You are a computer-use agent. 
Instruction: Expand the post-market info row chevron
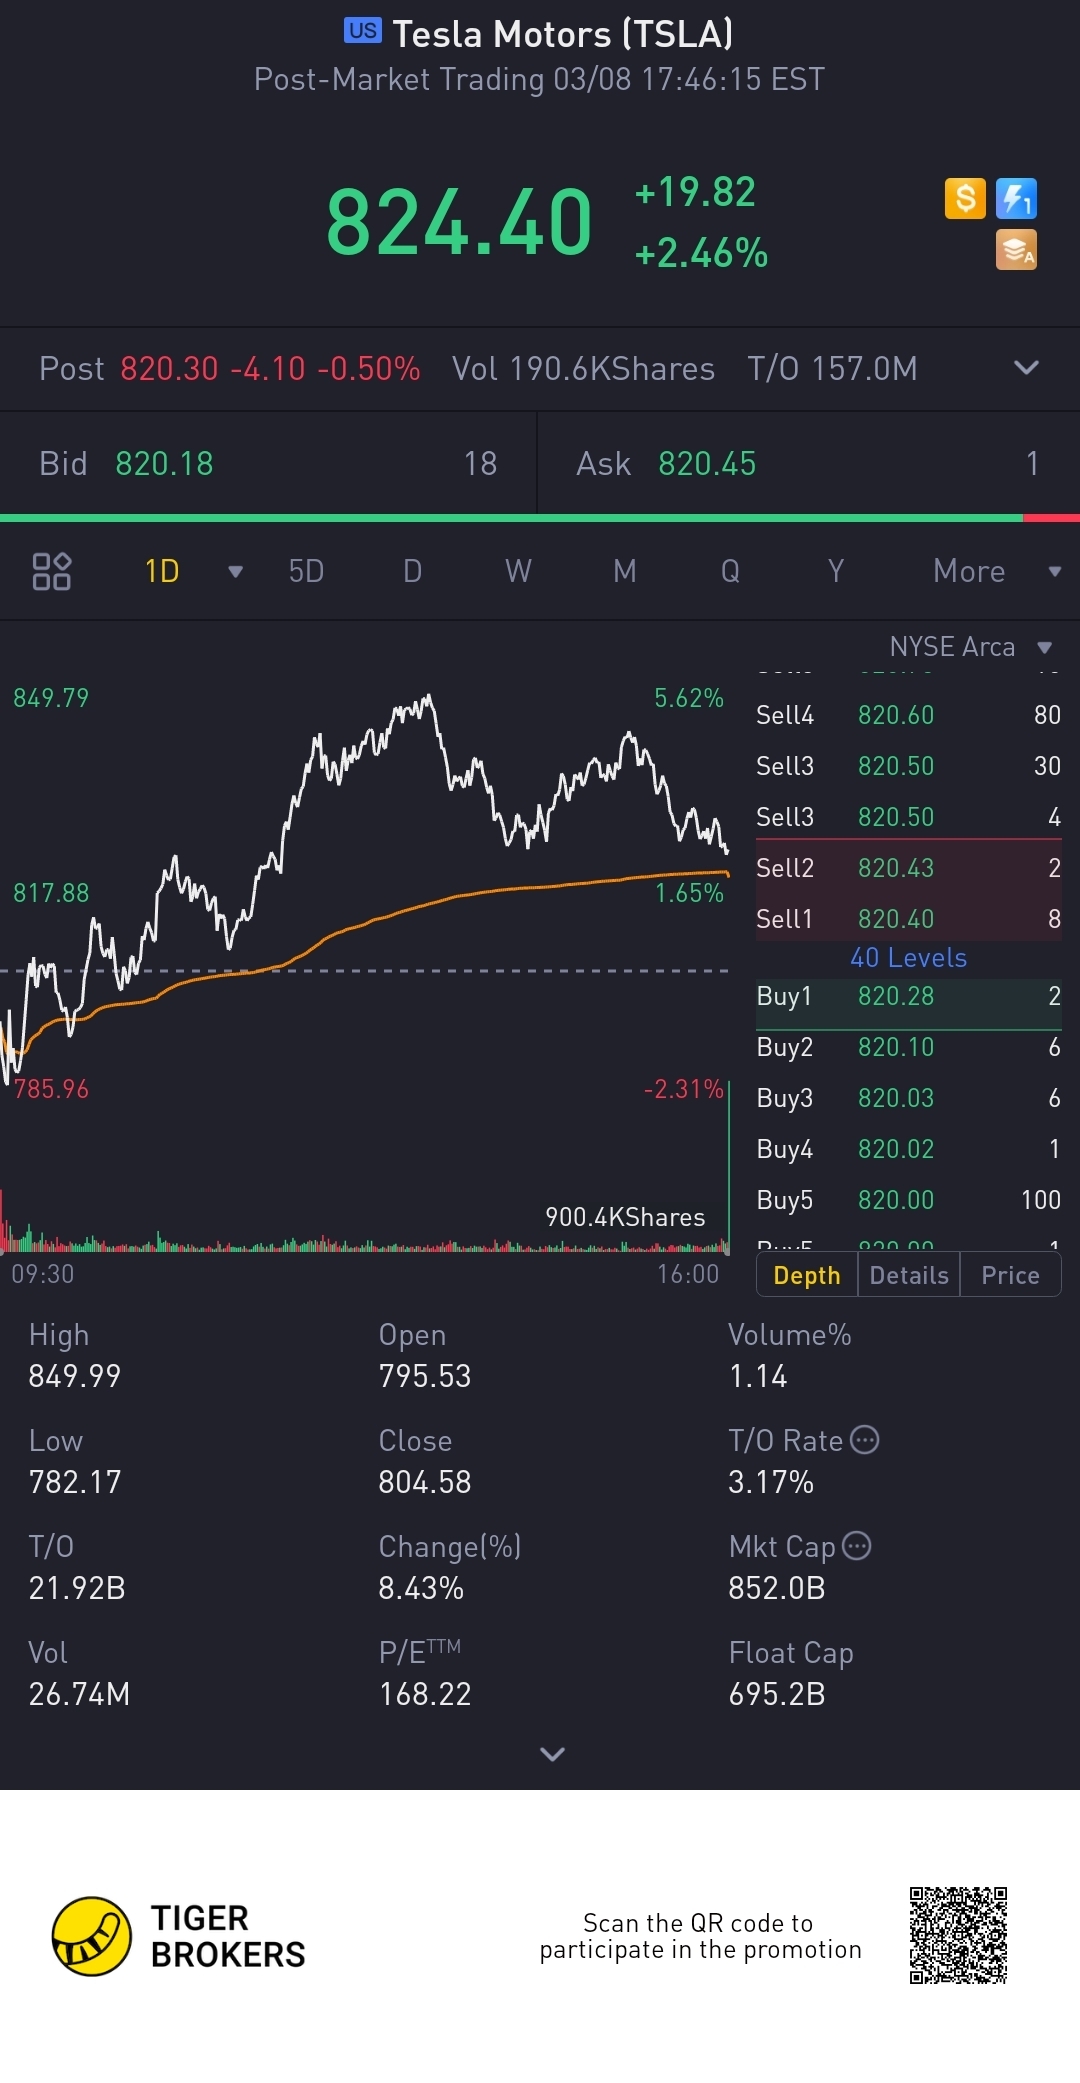click(1026, 368)
